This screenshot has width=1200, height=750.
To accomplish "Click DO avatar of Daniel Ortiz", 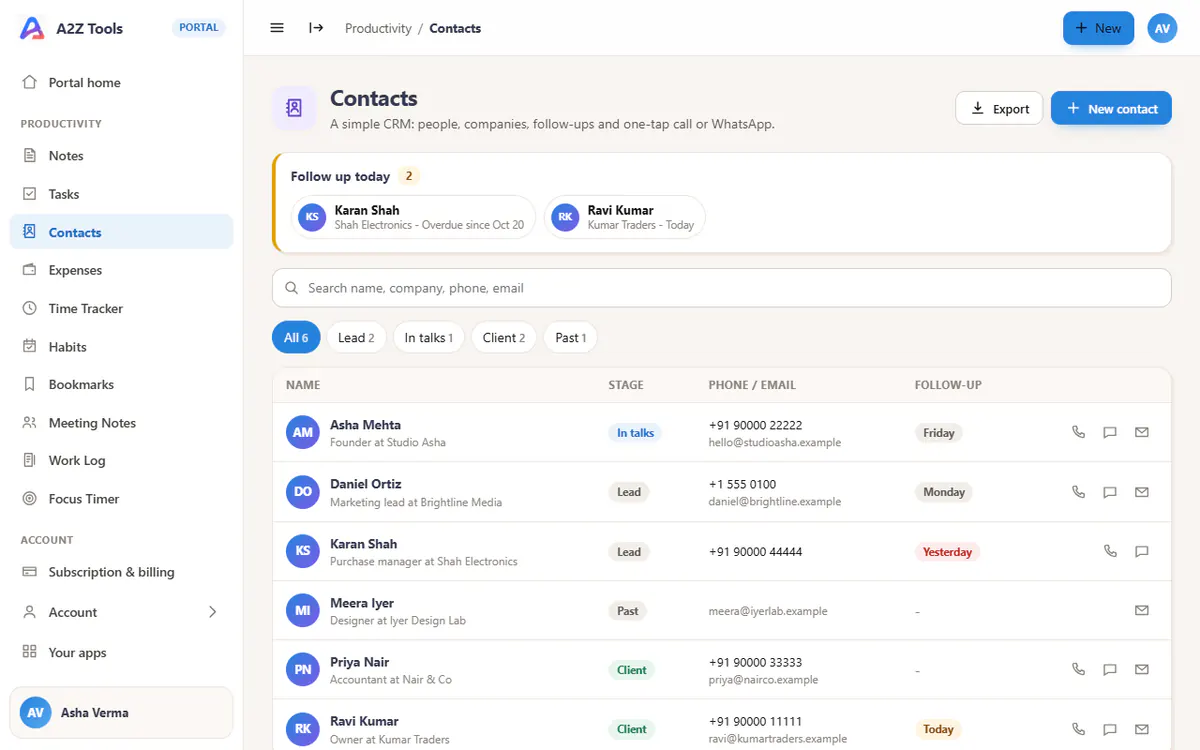I will pos(302,492).
